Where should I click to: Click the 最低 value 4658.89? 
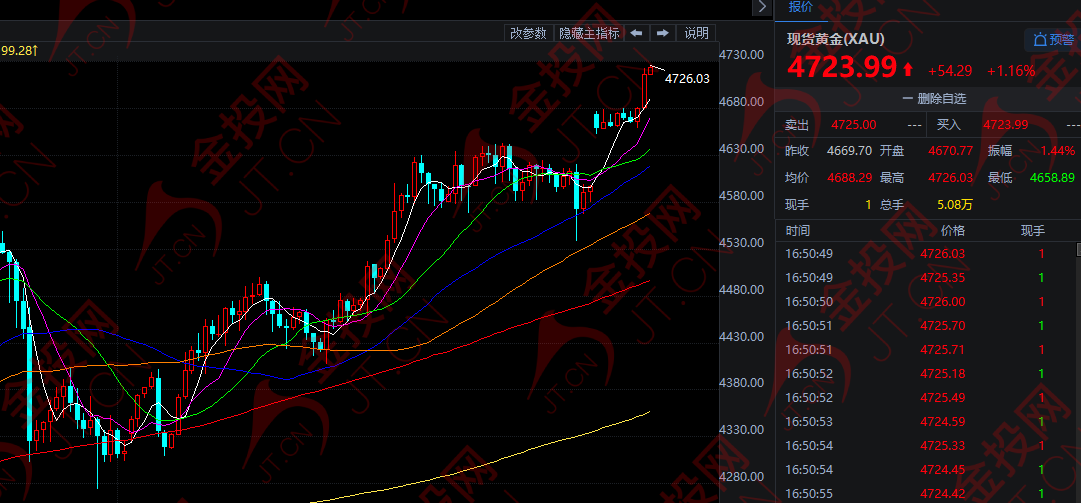coord(1052,178)
